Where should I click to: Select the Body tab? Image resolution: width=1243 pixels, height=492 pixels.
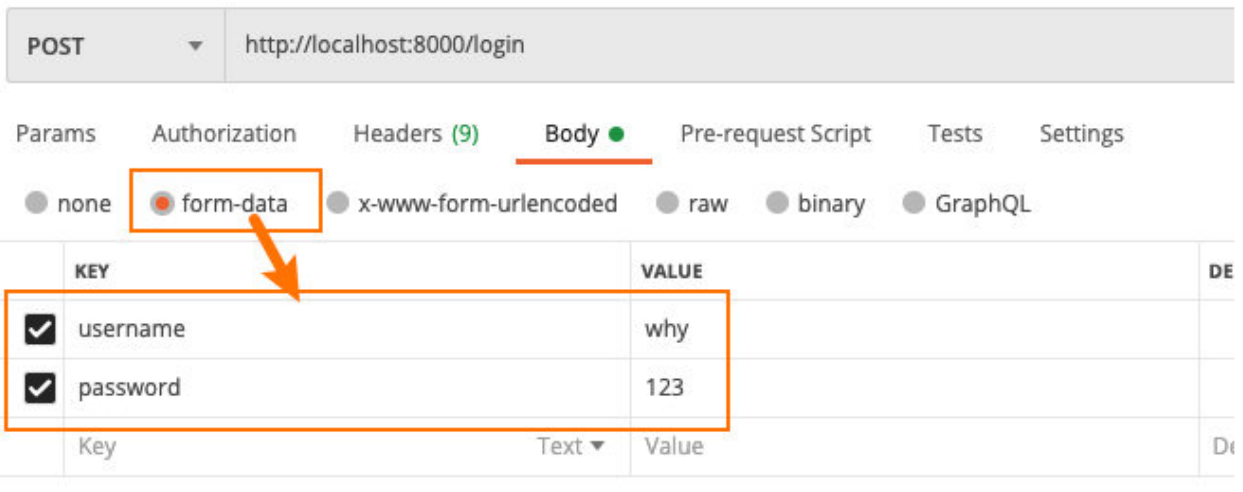click(583, 134)
